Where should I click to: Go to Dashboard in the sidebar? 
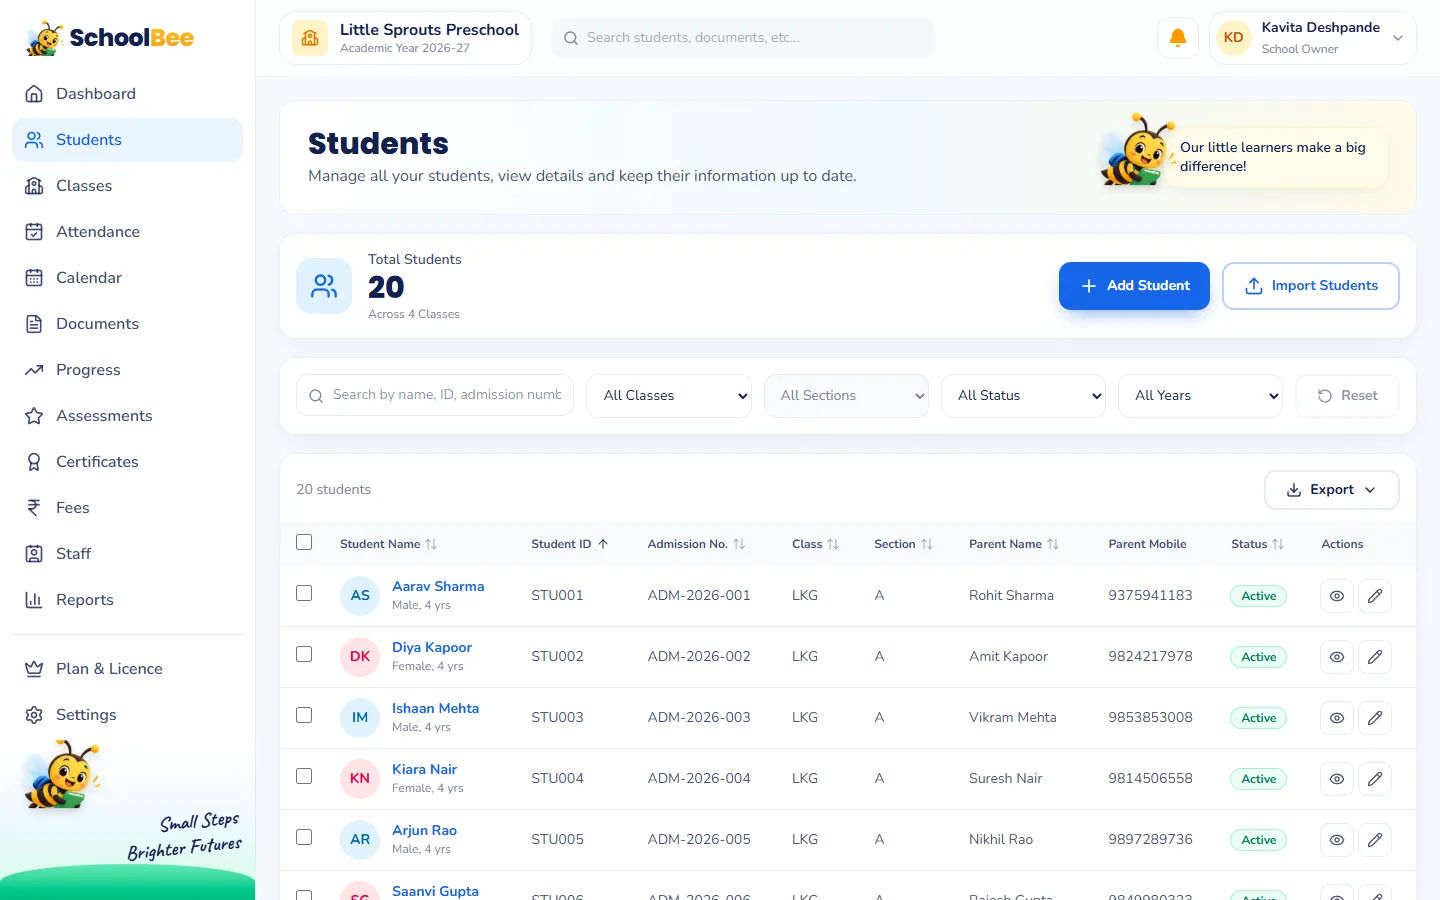(127, 94)
